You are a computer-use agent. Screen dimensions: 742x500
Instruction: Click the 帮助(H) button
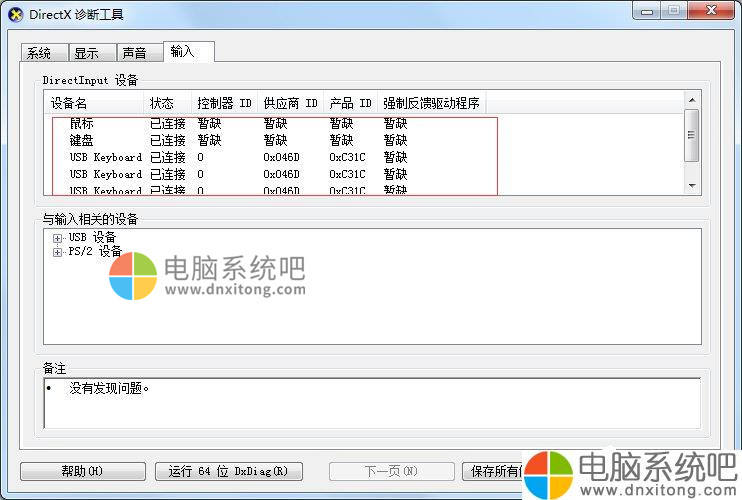[x=83, y=471]
